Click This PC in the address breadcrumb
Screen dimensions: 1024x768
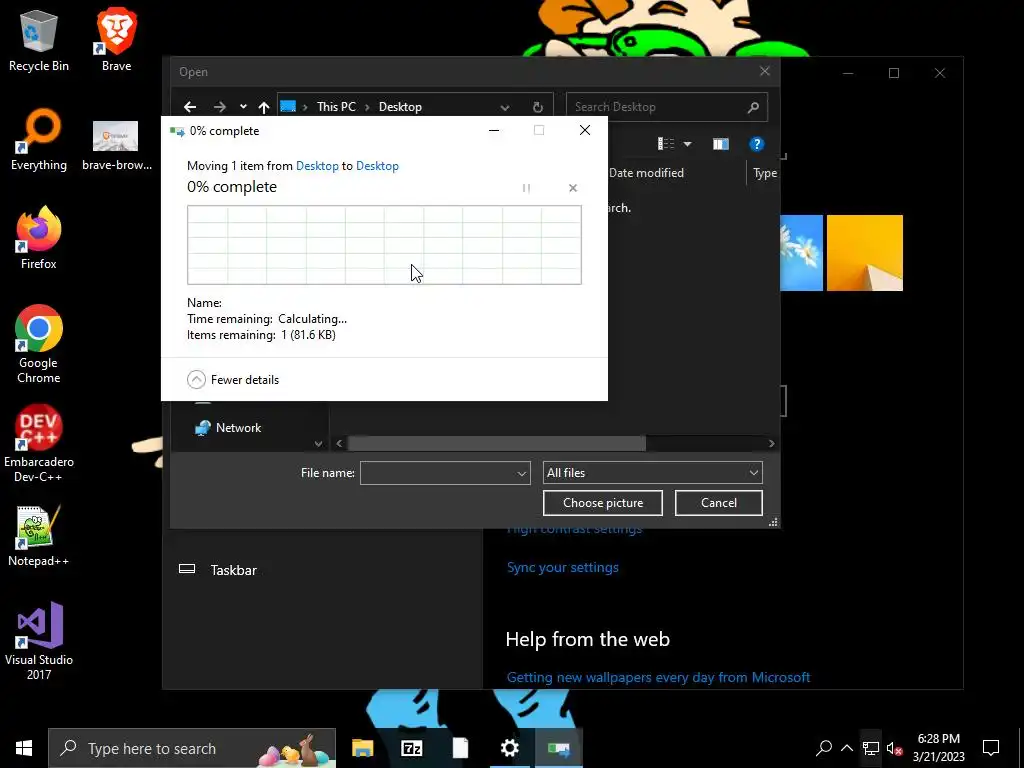point(336,107)
